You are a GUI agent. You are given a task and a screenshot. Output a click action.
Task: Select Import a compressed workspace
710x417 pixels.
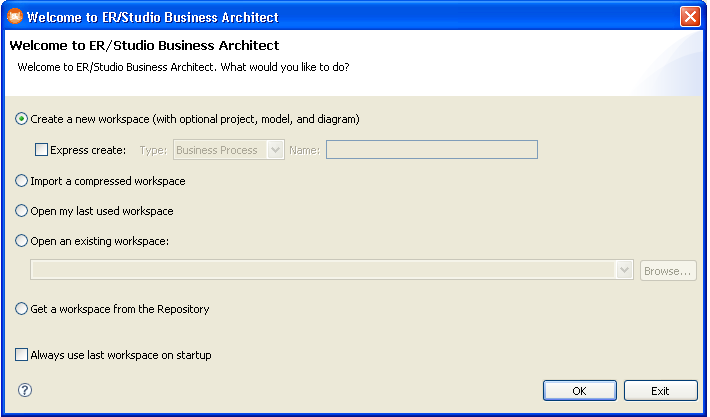pos(21,181)
